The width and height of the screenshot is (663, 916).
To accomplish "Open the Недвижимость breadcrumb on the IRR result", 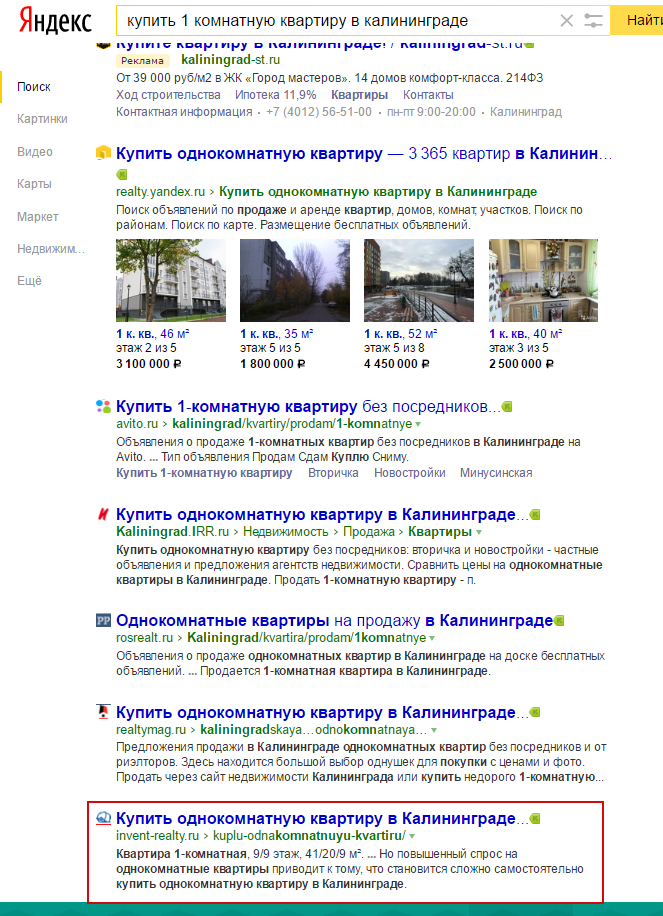I will click(x=286, y=532).
